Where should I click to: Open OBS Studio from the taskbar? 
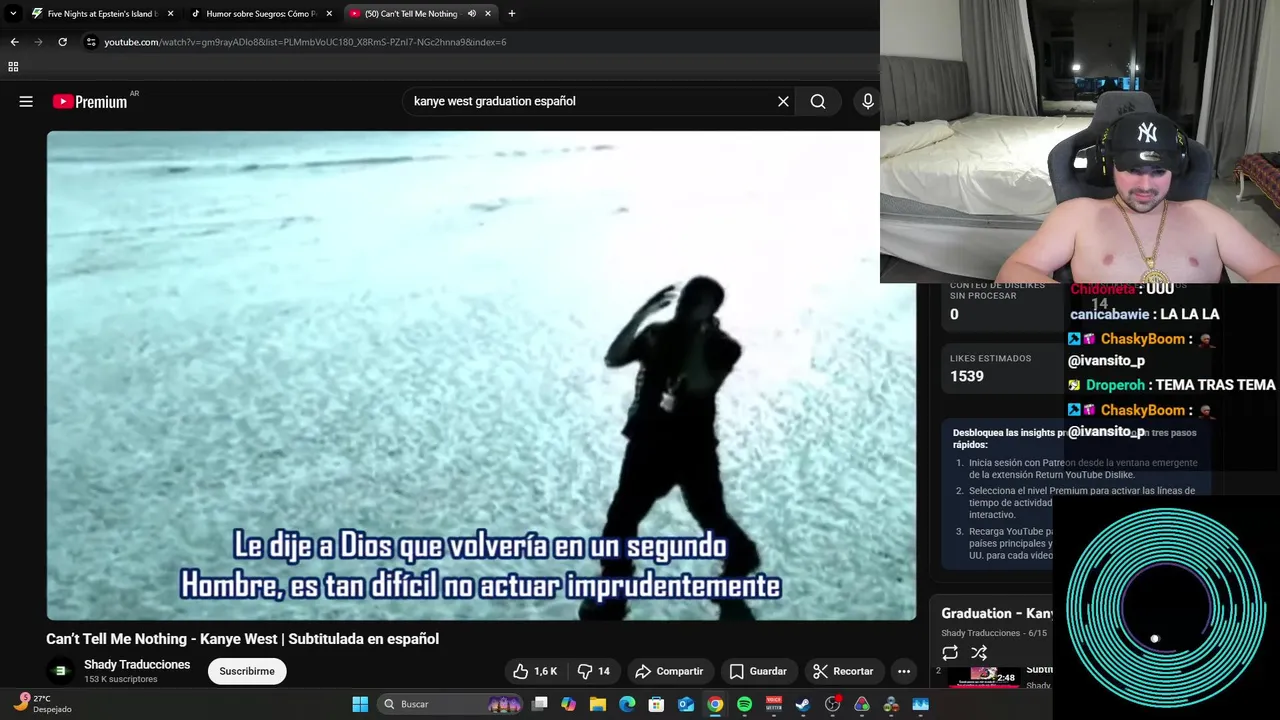832,704
